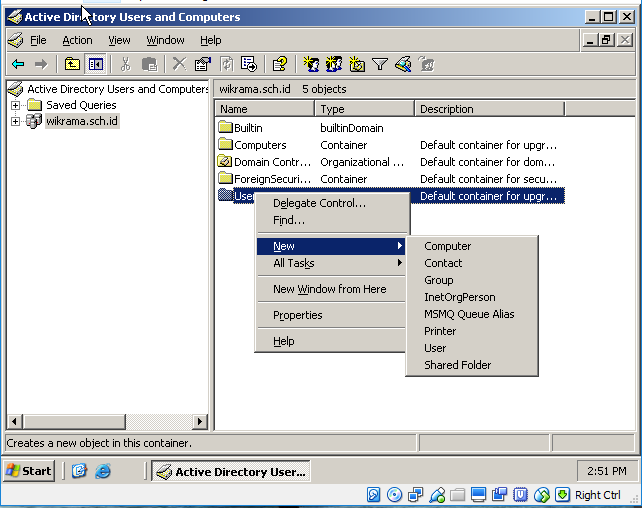
Task: Click the Add to group toolbar icon
Action: tap(426, 64)
